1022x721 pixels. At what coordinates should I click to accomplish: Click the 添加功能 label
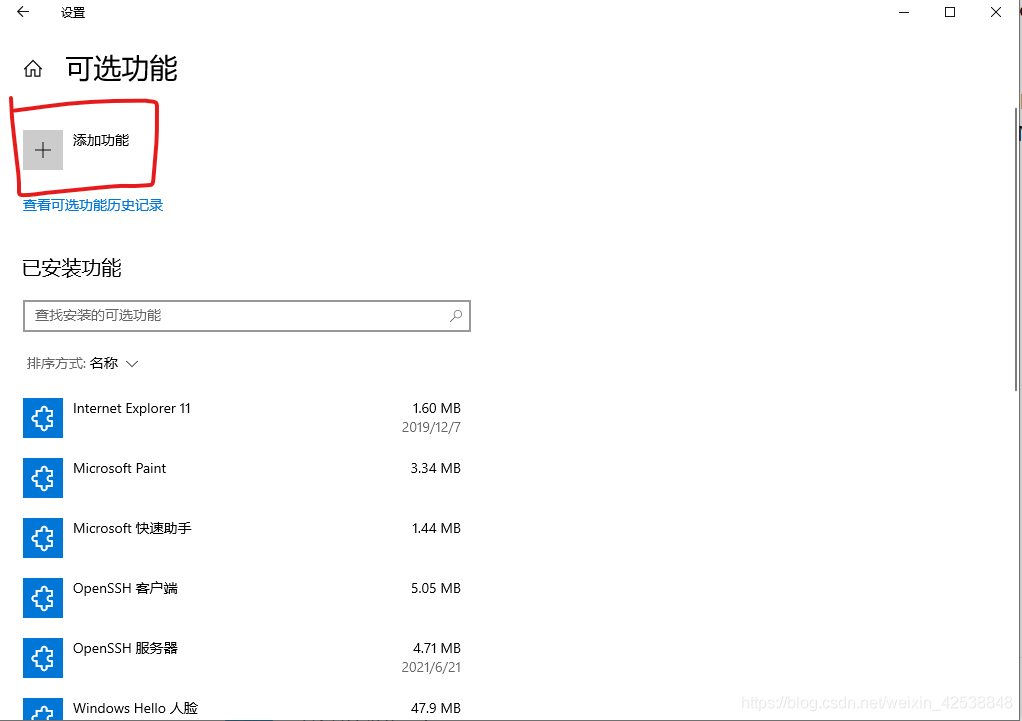pyautogui.click(x=101, y=140)
